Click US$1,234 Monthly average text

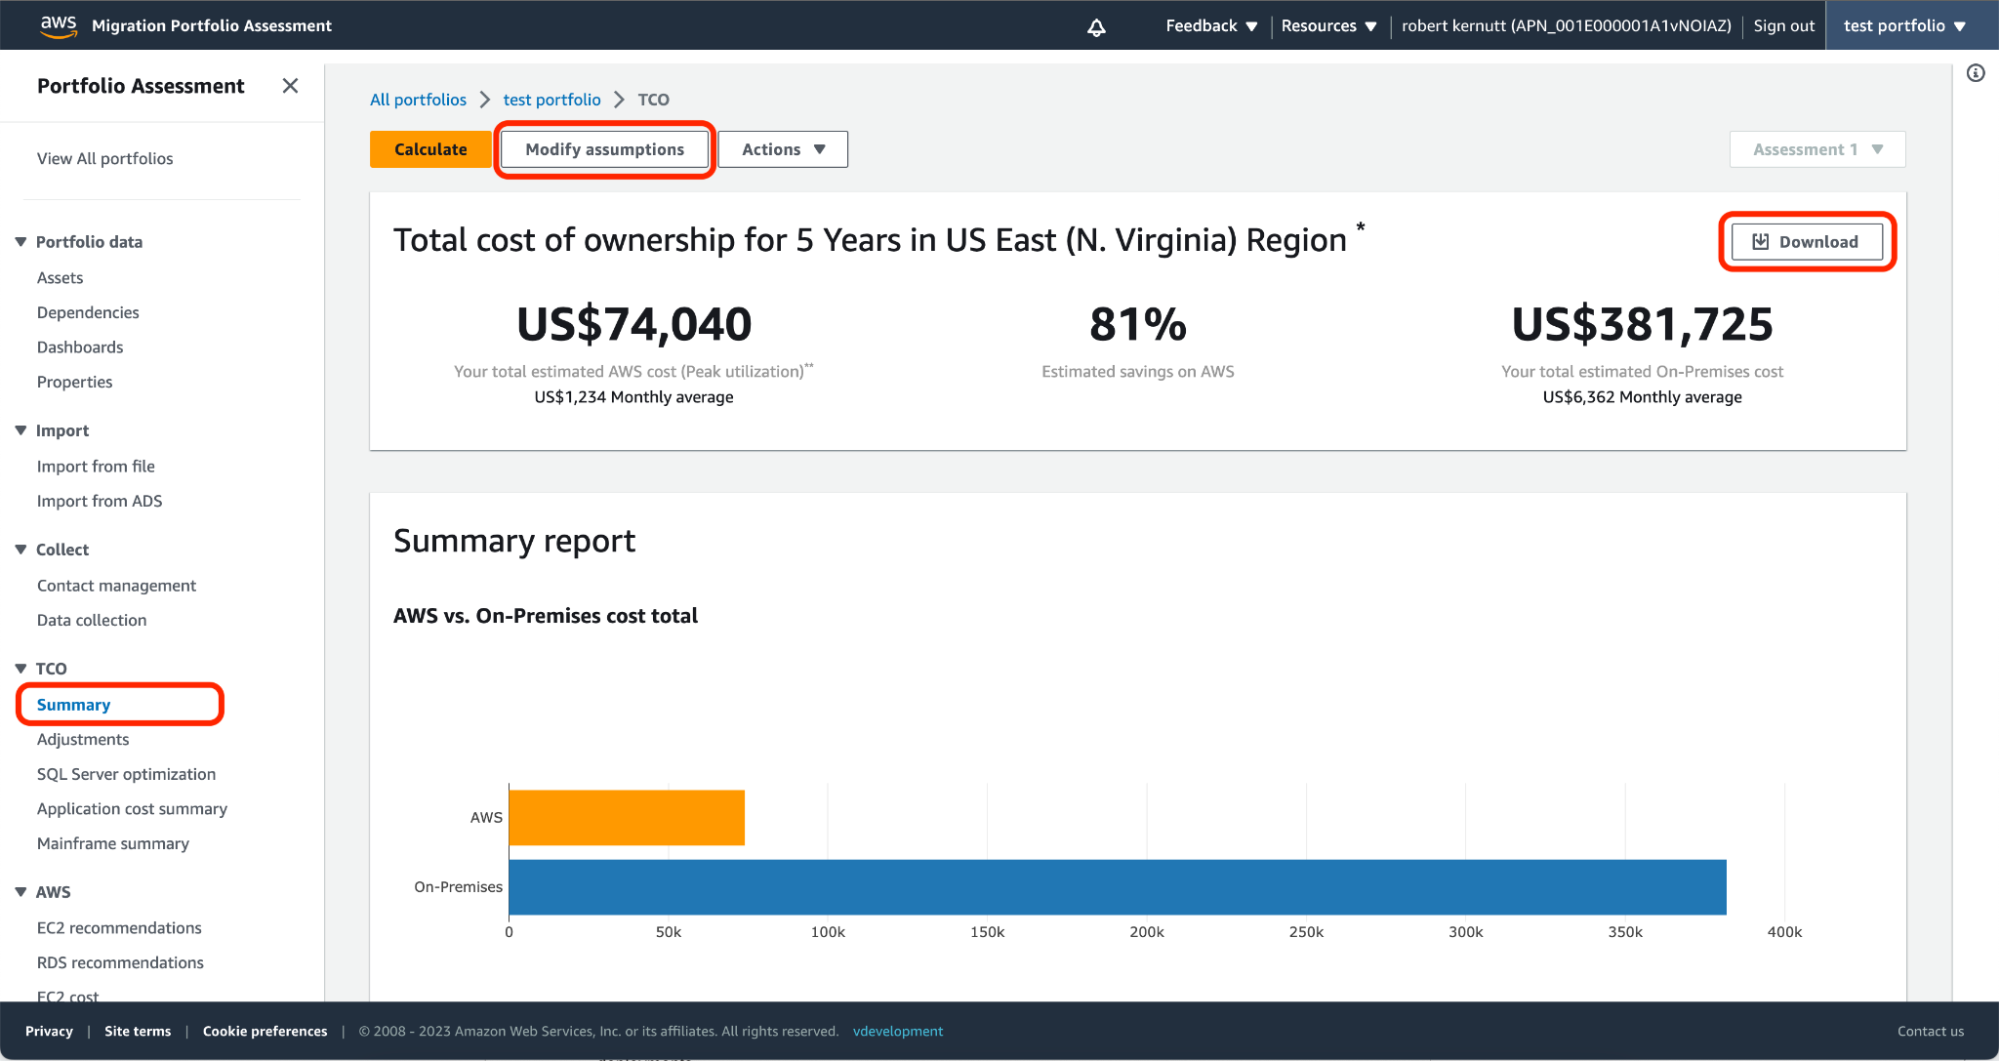click(x=634, y=398)
